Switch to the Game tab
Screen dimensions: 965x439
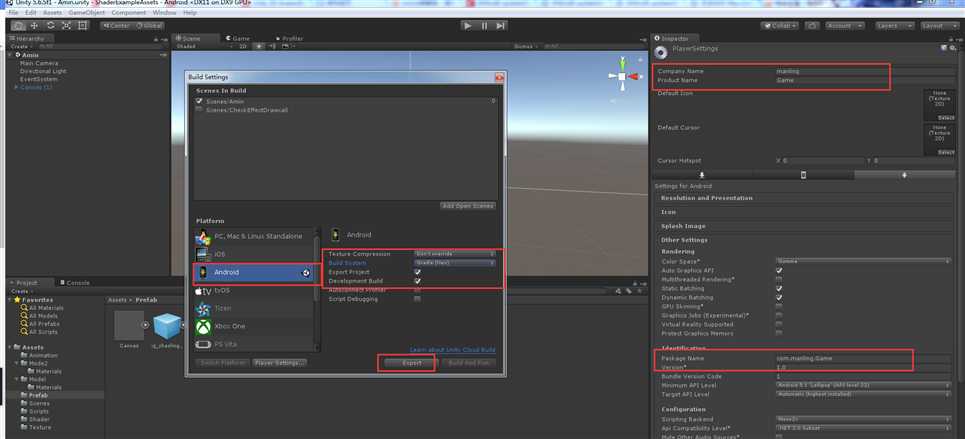239,38
